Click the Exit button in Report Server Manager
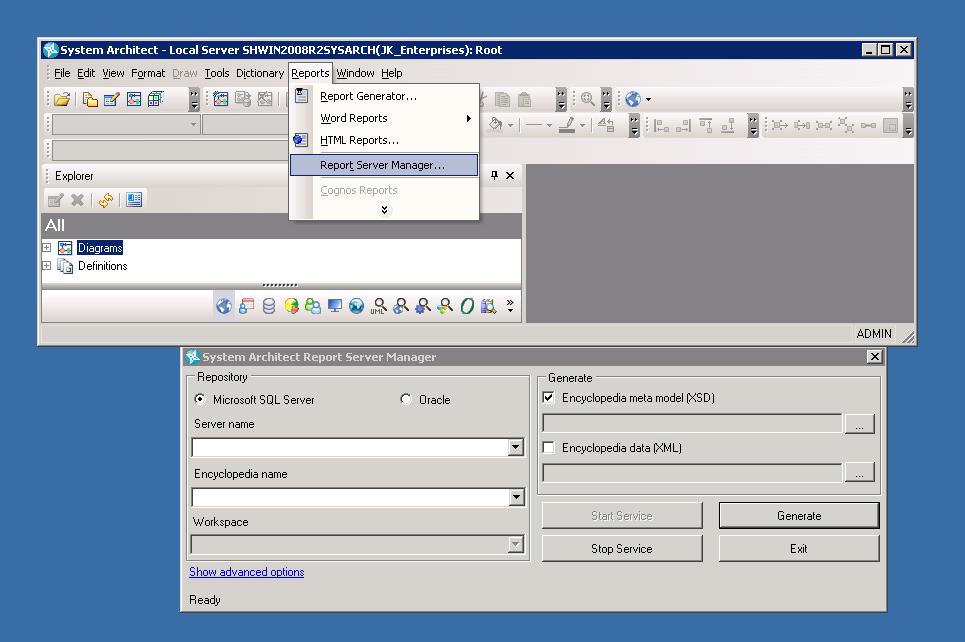Screen dimensions: 965x642 799,548
